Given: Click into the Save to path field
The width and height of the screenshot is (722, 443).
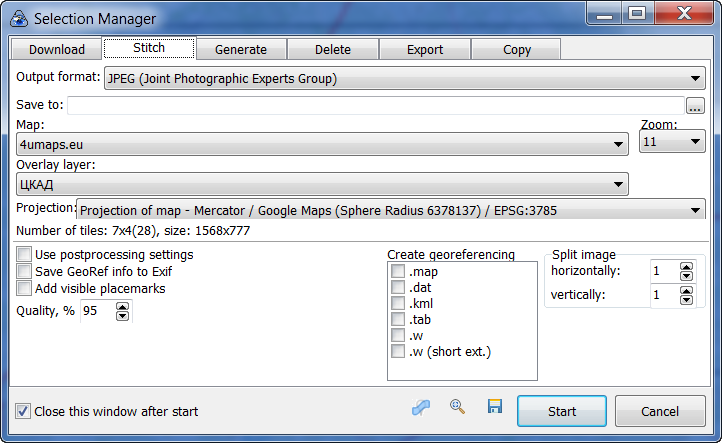Looking at the screenshot, I should click(375, 105).
